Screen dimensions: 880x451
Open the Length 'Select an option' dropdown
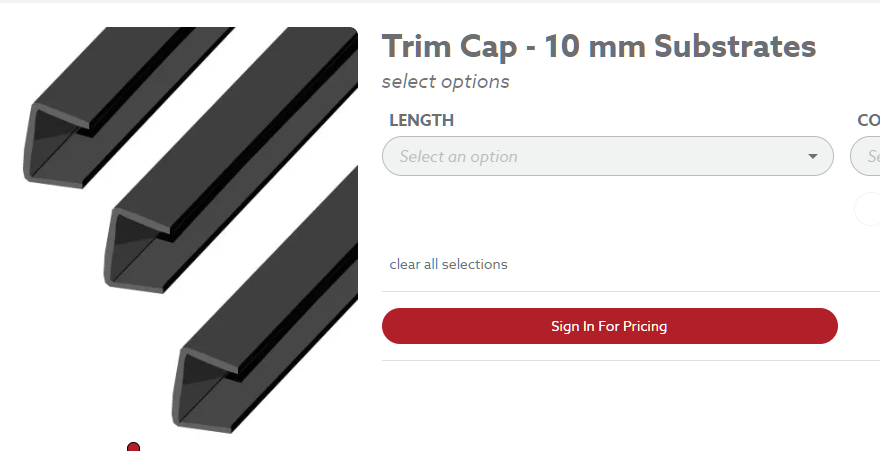(608, 156)
